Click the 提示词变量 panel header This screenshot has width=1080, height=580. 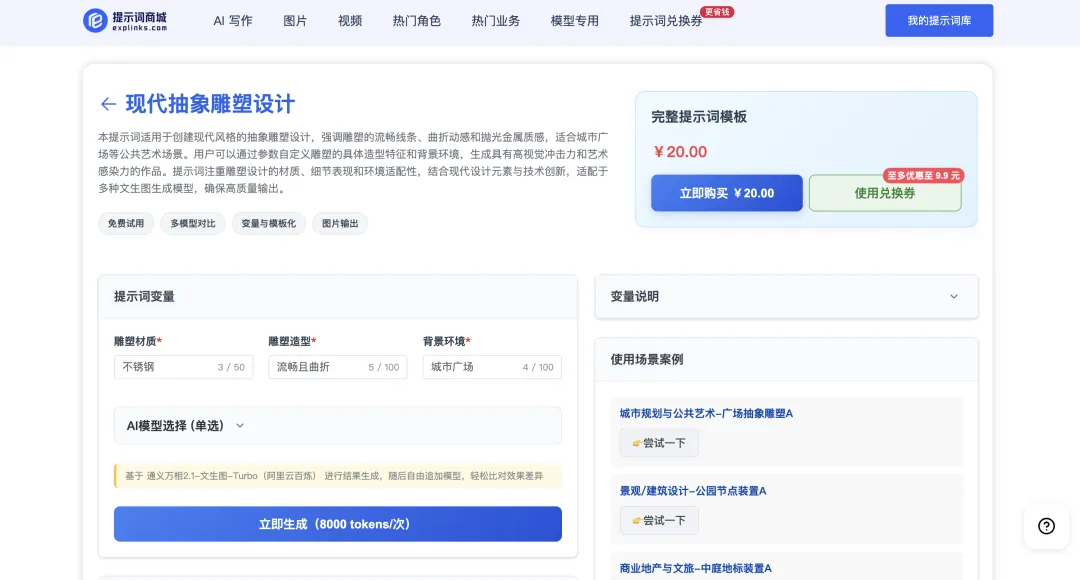[338, 297]
